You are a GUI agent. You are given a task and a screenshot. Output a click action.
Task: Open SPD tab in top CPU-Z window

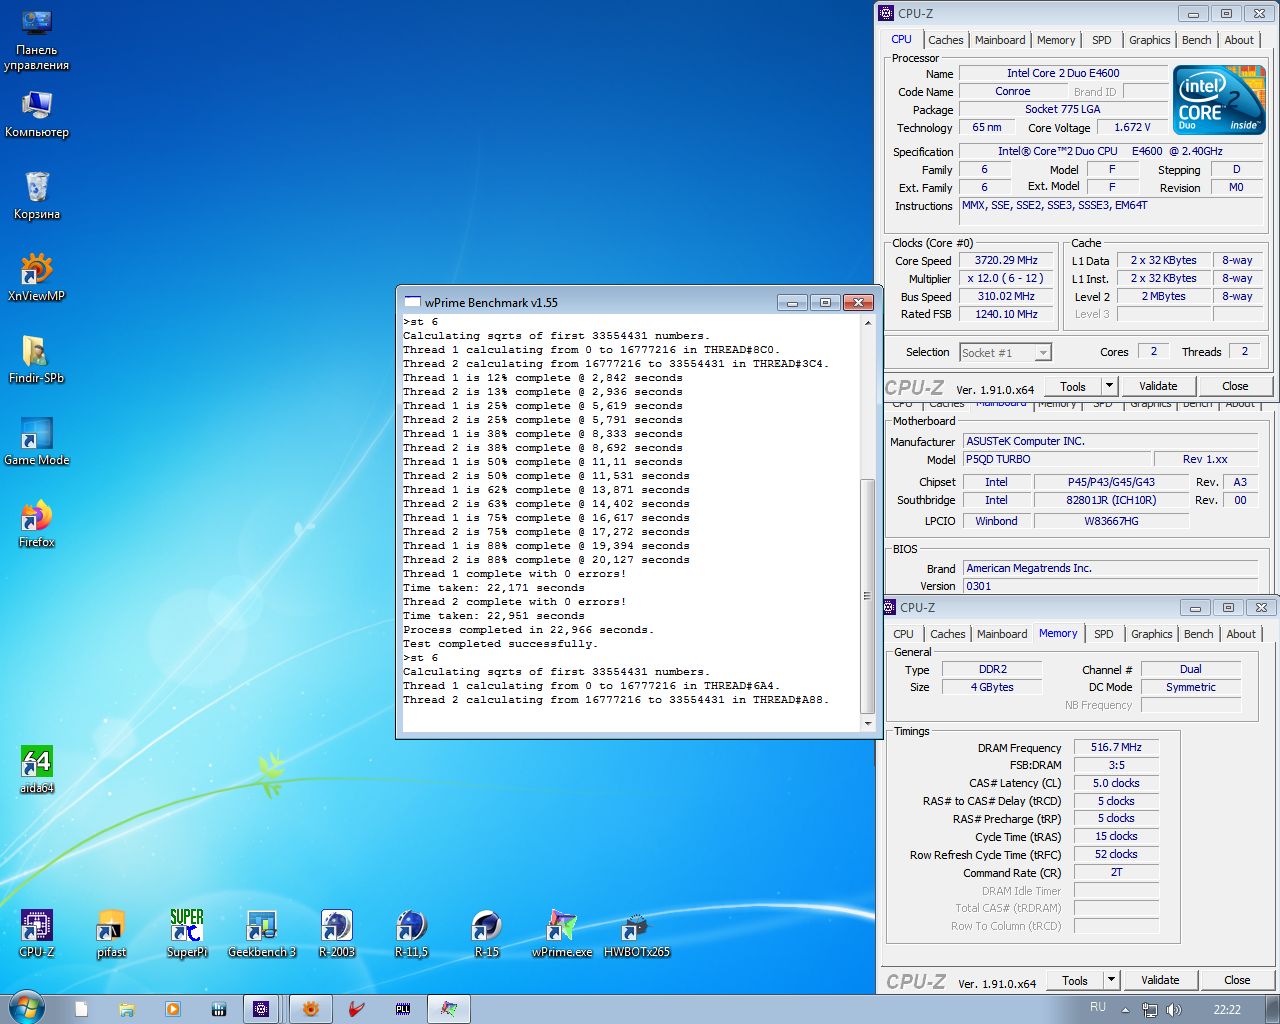tap(1102, 40)
